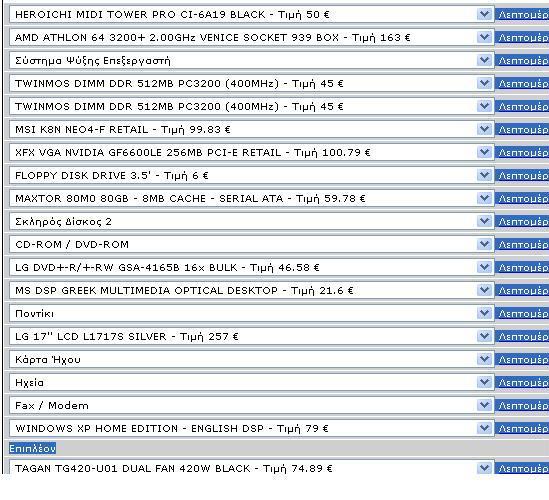Click Λεπτομέρειες link in the Ηχεία row

point(522,382)
